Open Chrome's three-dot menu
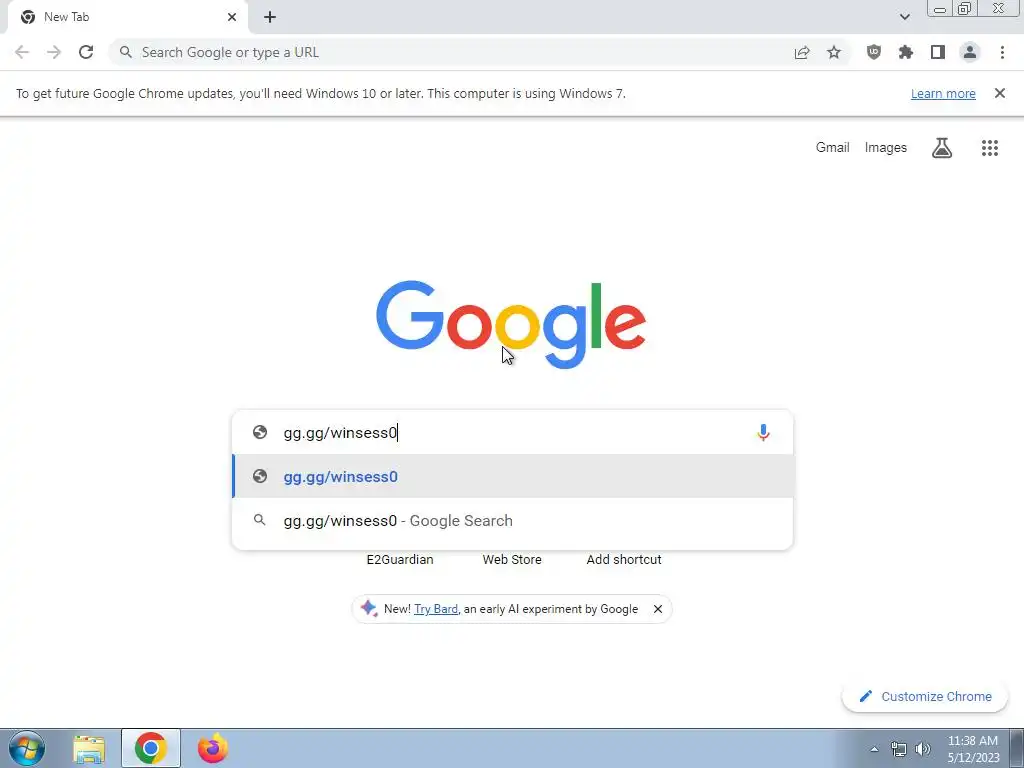This screenshot has width=1024, height=768. coord(1002,52)
